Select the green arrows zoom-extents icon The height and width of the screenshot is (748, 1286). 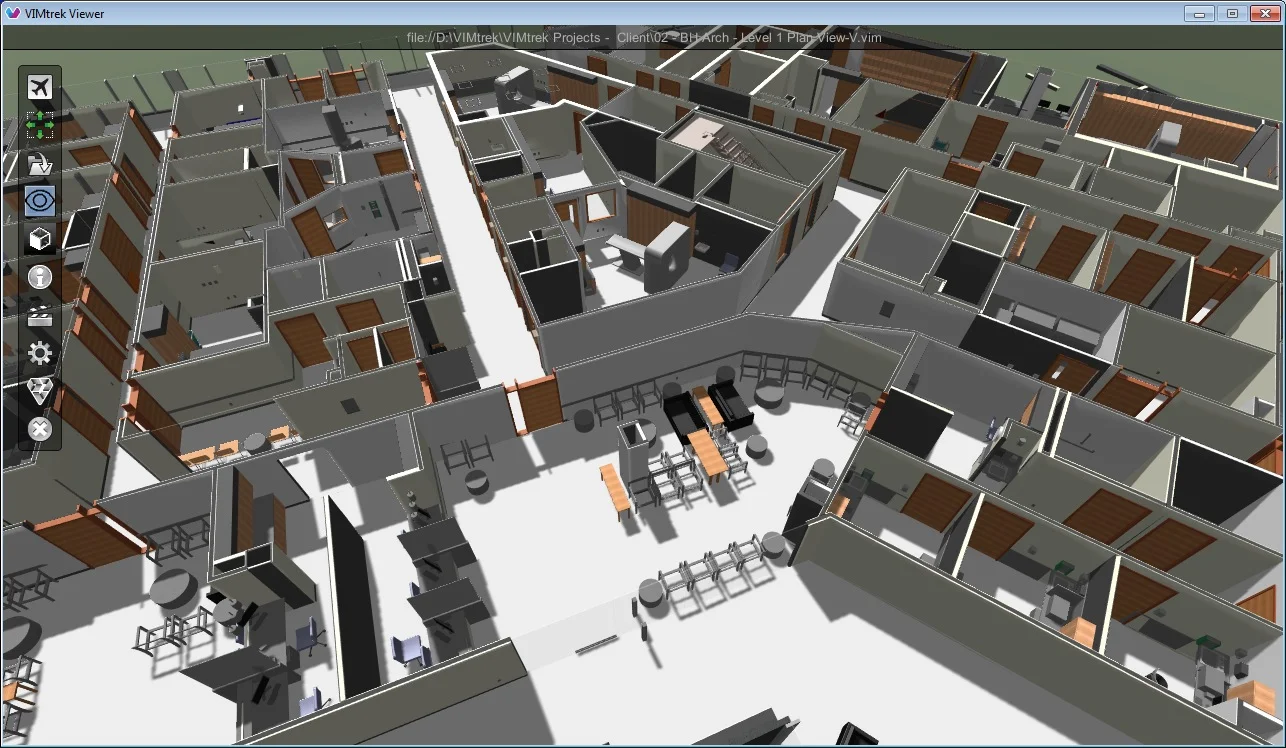click(x=40, y=125)
